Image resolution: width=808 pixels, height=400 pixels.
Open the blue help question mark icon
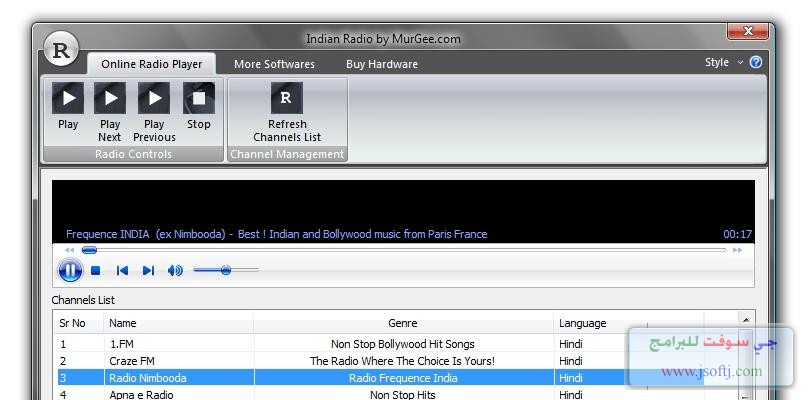click(756, 62)
